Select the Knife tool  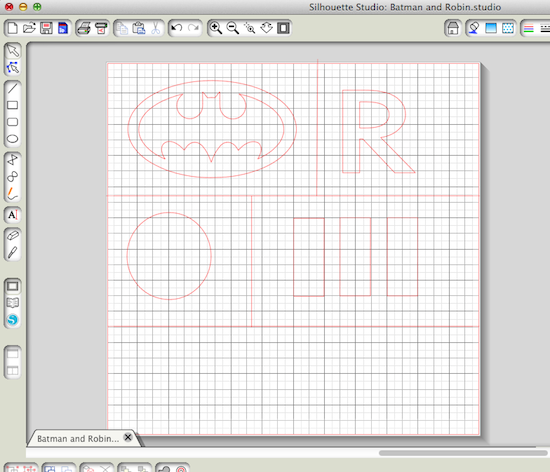(13, 252)
